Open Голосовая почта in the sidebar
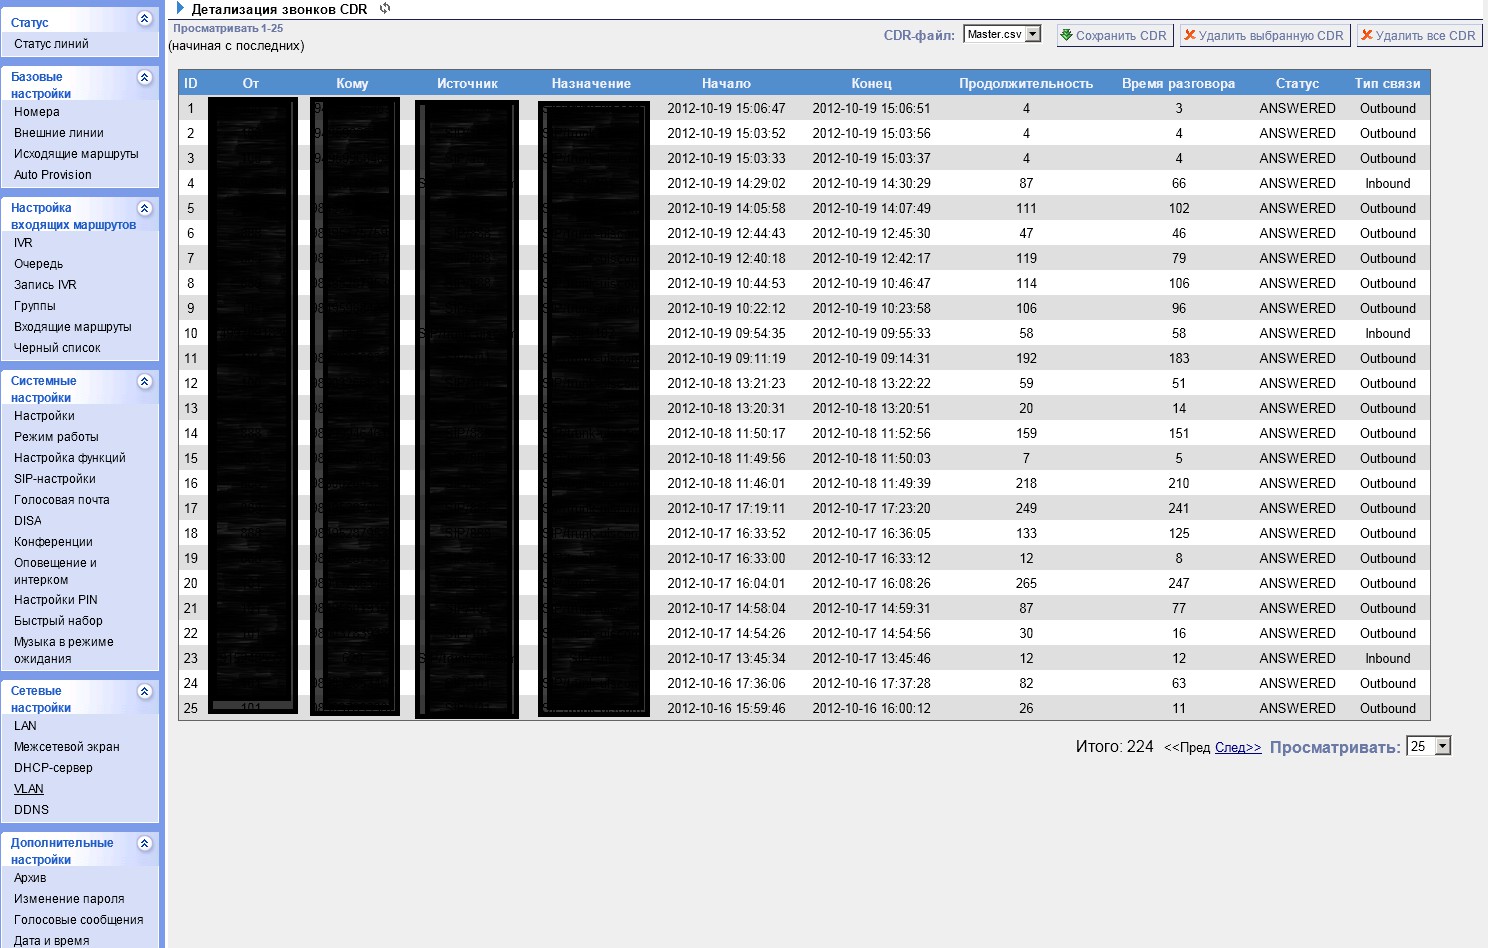The height and width of the screenshot is (948, 1488). [x=62, y=500]
